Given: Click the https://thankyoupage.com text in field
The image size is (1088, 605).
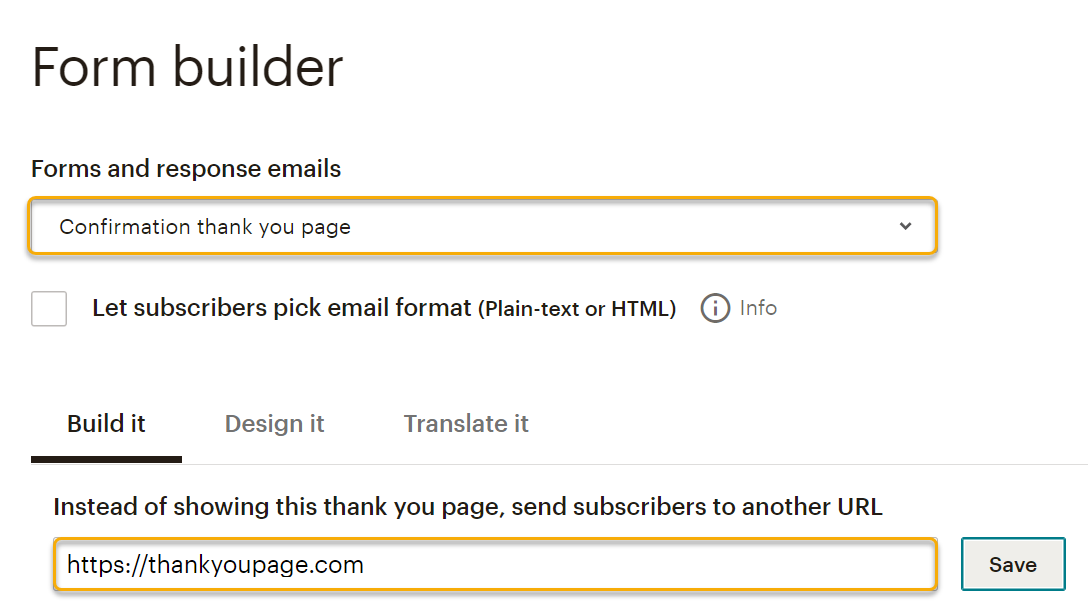Looking at the screenshot, I should [215, 565].
